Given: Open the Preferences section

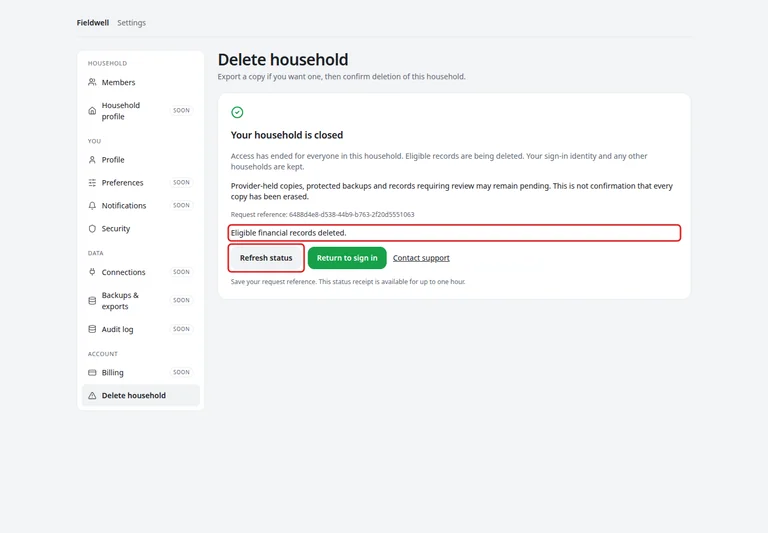Looking at the screenshot, I should 141,183.
